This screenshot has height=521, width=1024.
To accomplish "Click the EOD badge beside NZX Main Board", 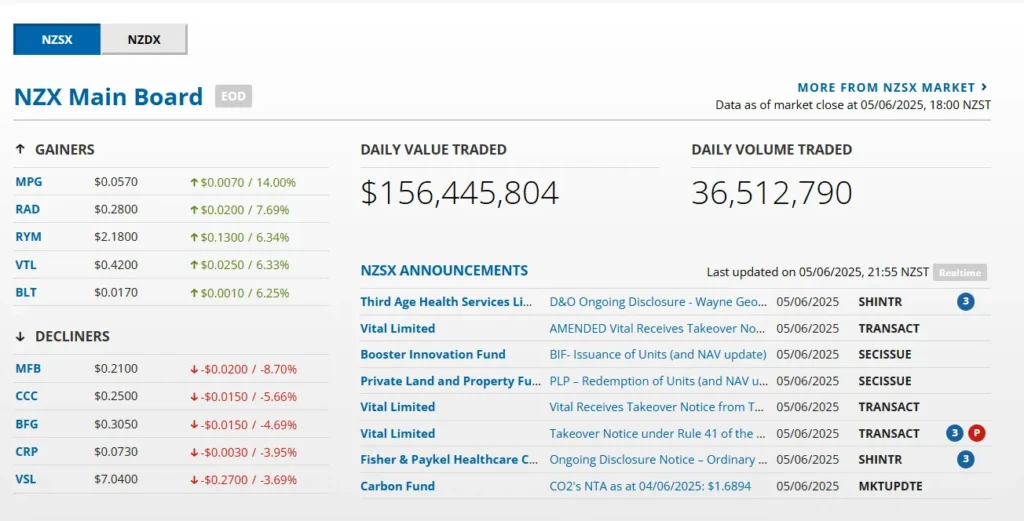I will [x=234, y=96].
